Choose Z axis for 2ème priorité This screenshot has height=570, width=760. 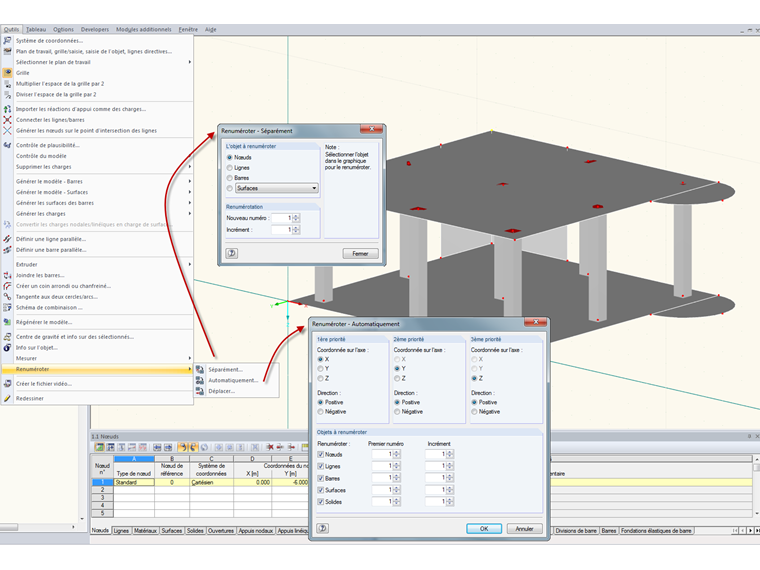tap(397, 378)
